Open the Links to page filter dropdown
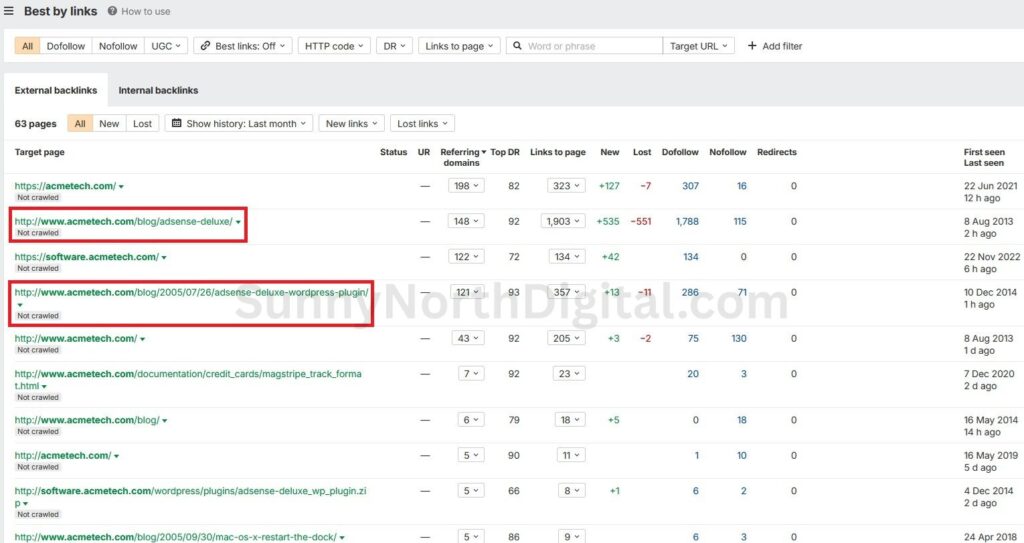The height and width of the screenshot is (543, 1024). click(x=459, y=46)
